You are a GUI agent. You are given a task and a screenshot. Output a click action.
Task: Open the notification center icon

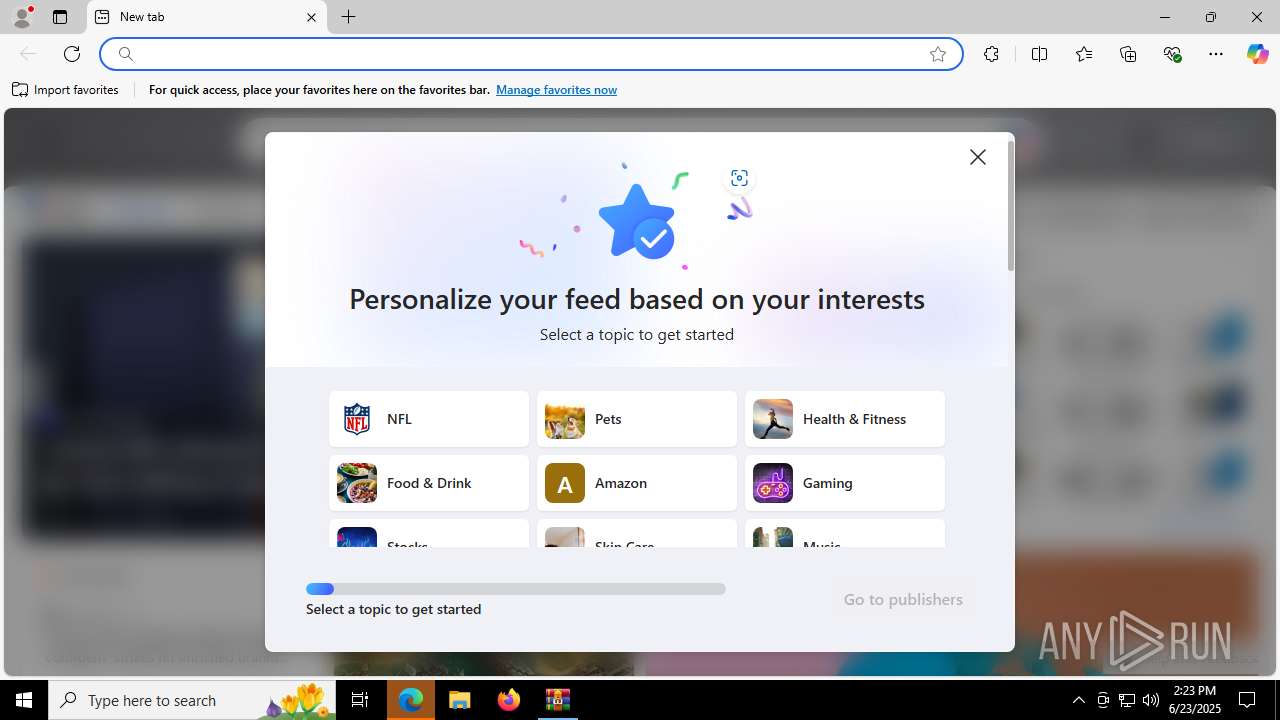(1247, 700)
